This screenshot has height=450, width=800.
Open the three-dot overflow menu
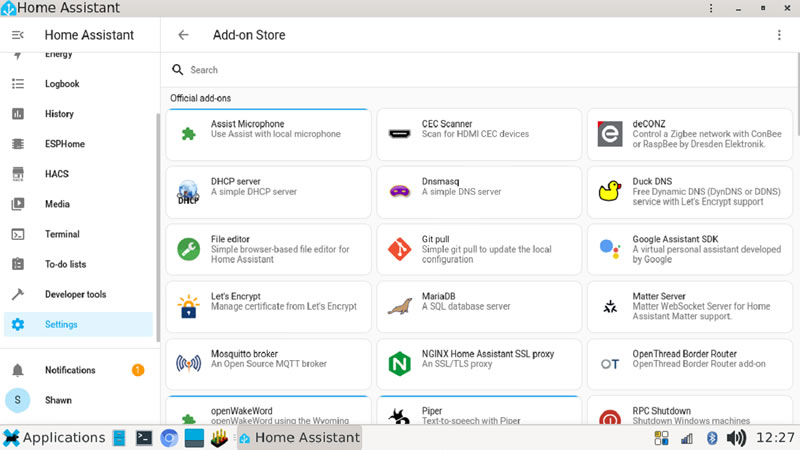coord(779,35)
